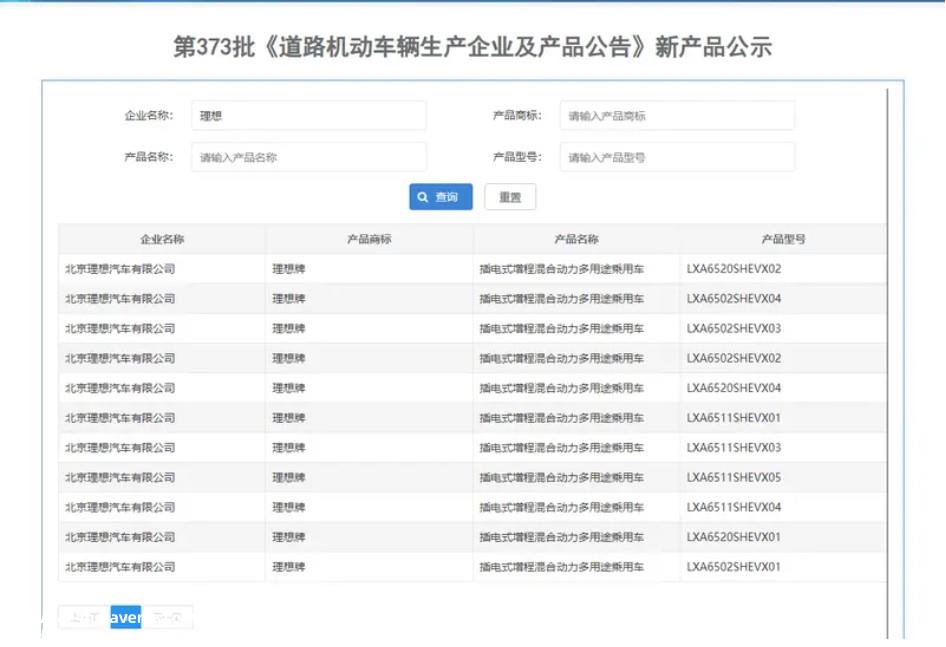This screenshot has height=647, width=946.
Task: Click 插电式增程混合动力多用途乘用车 in the LXA6502SHEVX01 row
Action: click(561, 567)
